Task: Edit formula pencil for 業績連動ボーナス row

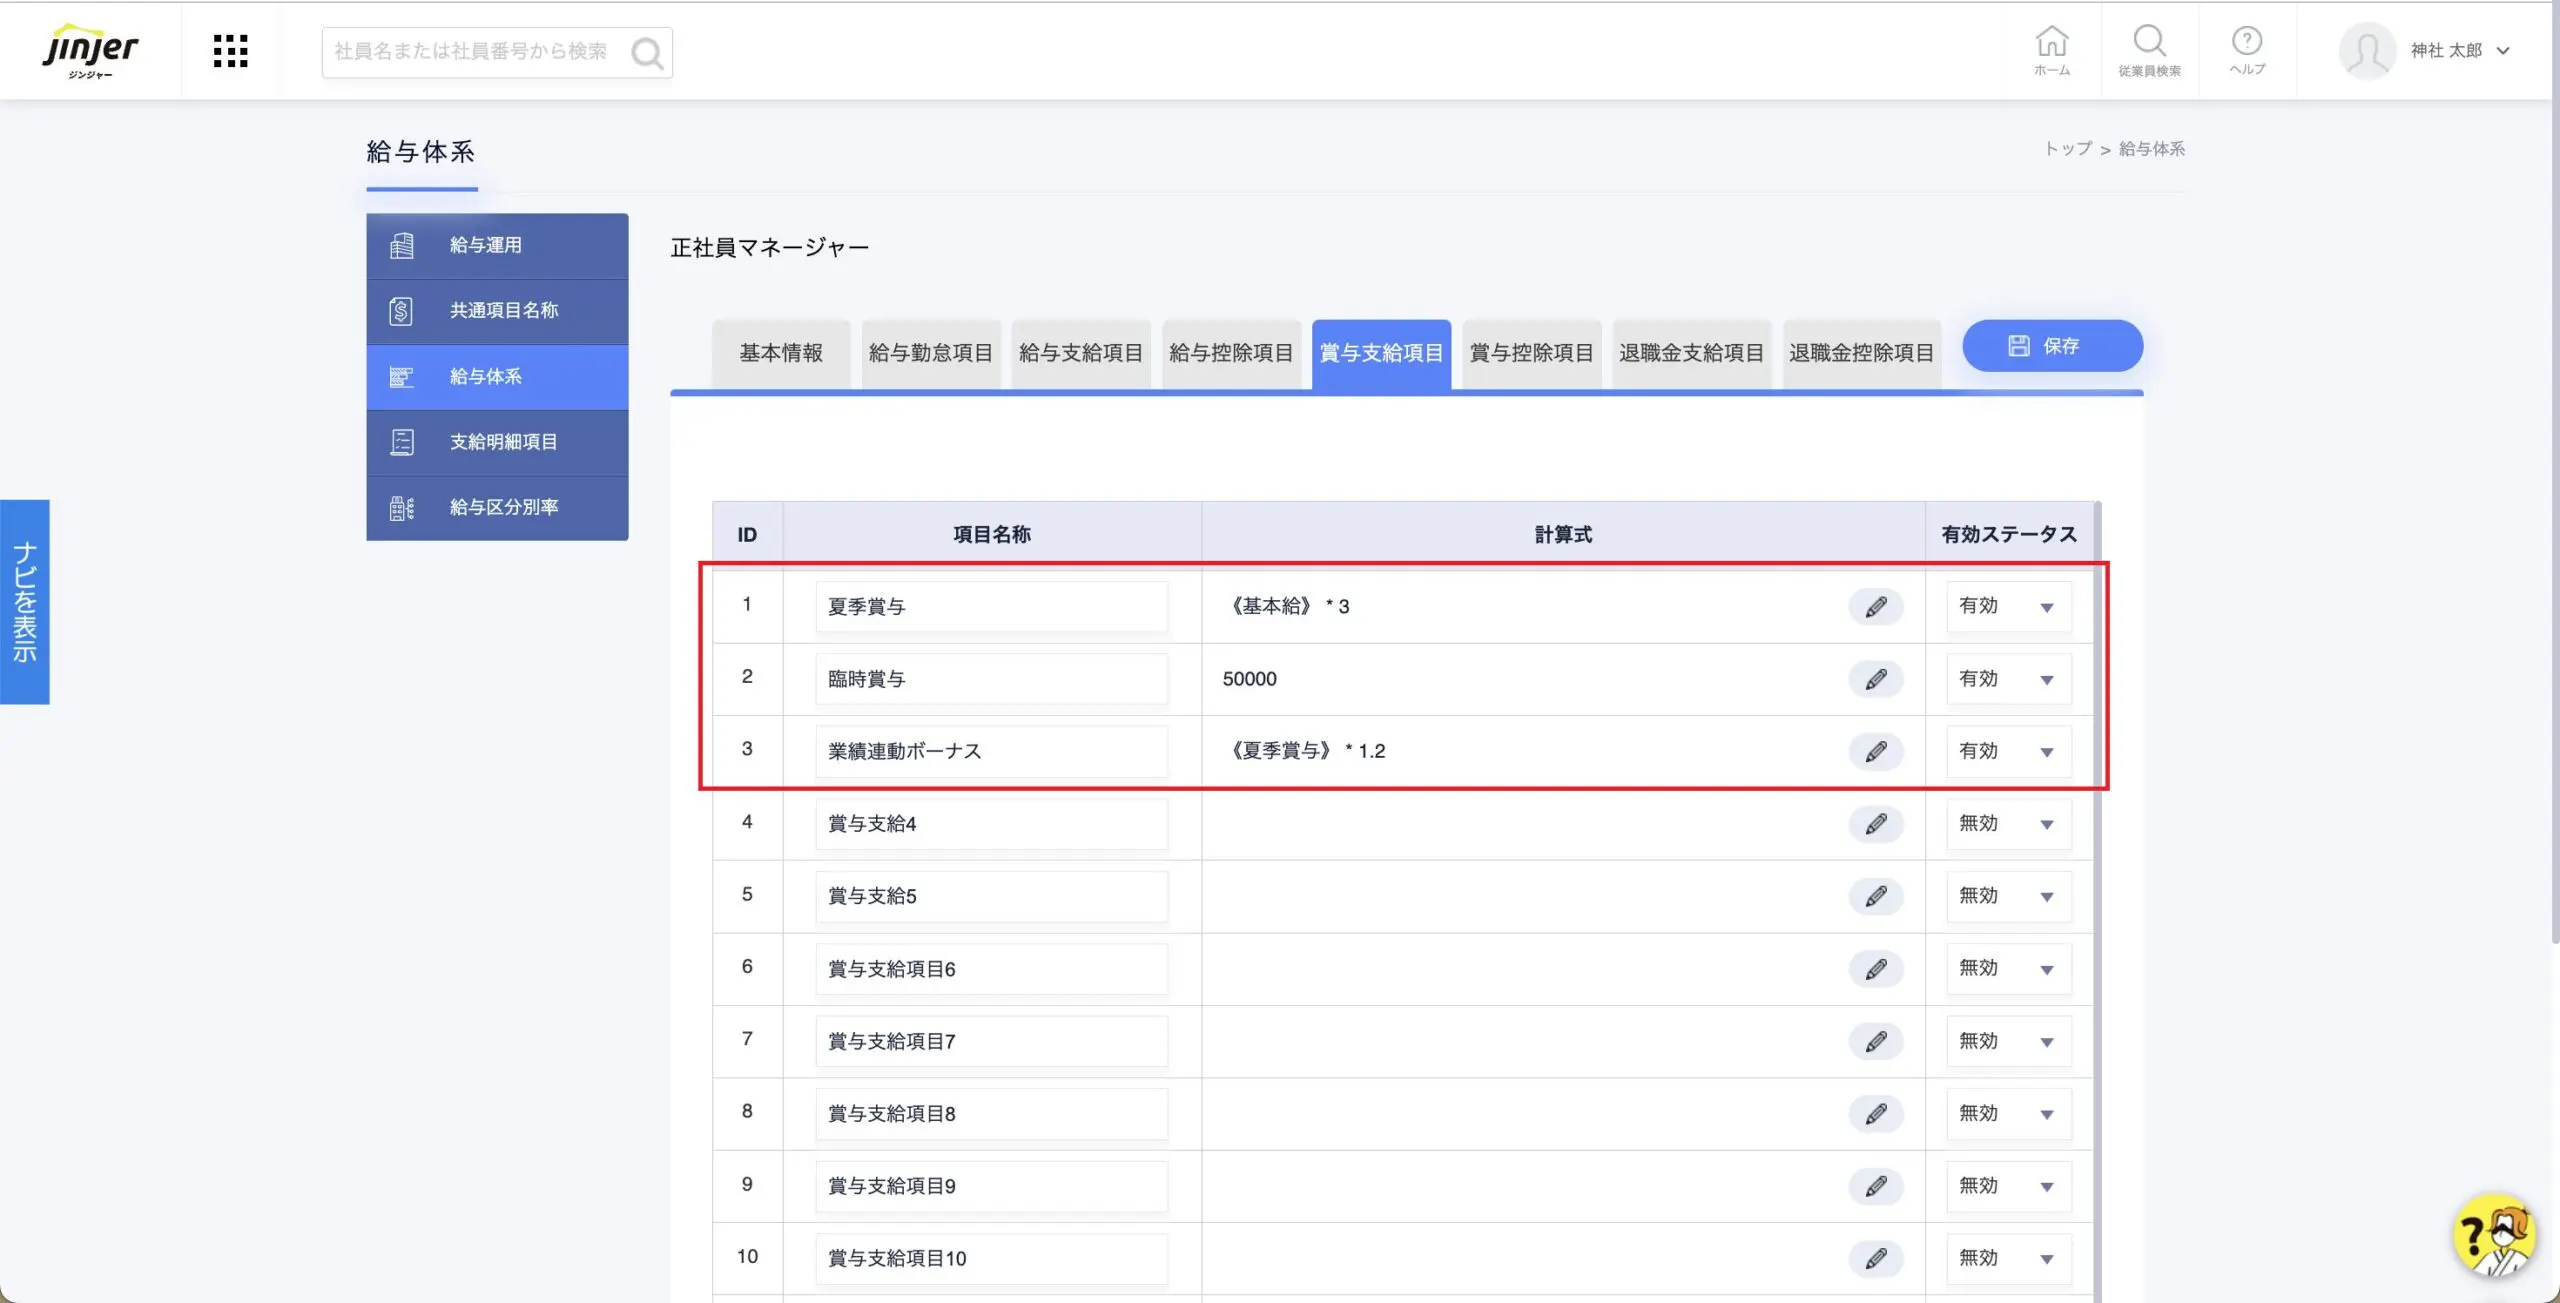Action: coord(1875,751)
